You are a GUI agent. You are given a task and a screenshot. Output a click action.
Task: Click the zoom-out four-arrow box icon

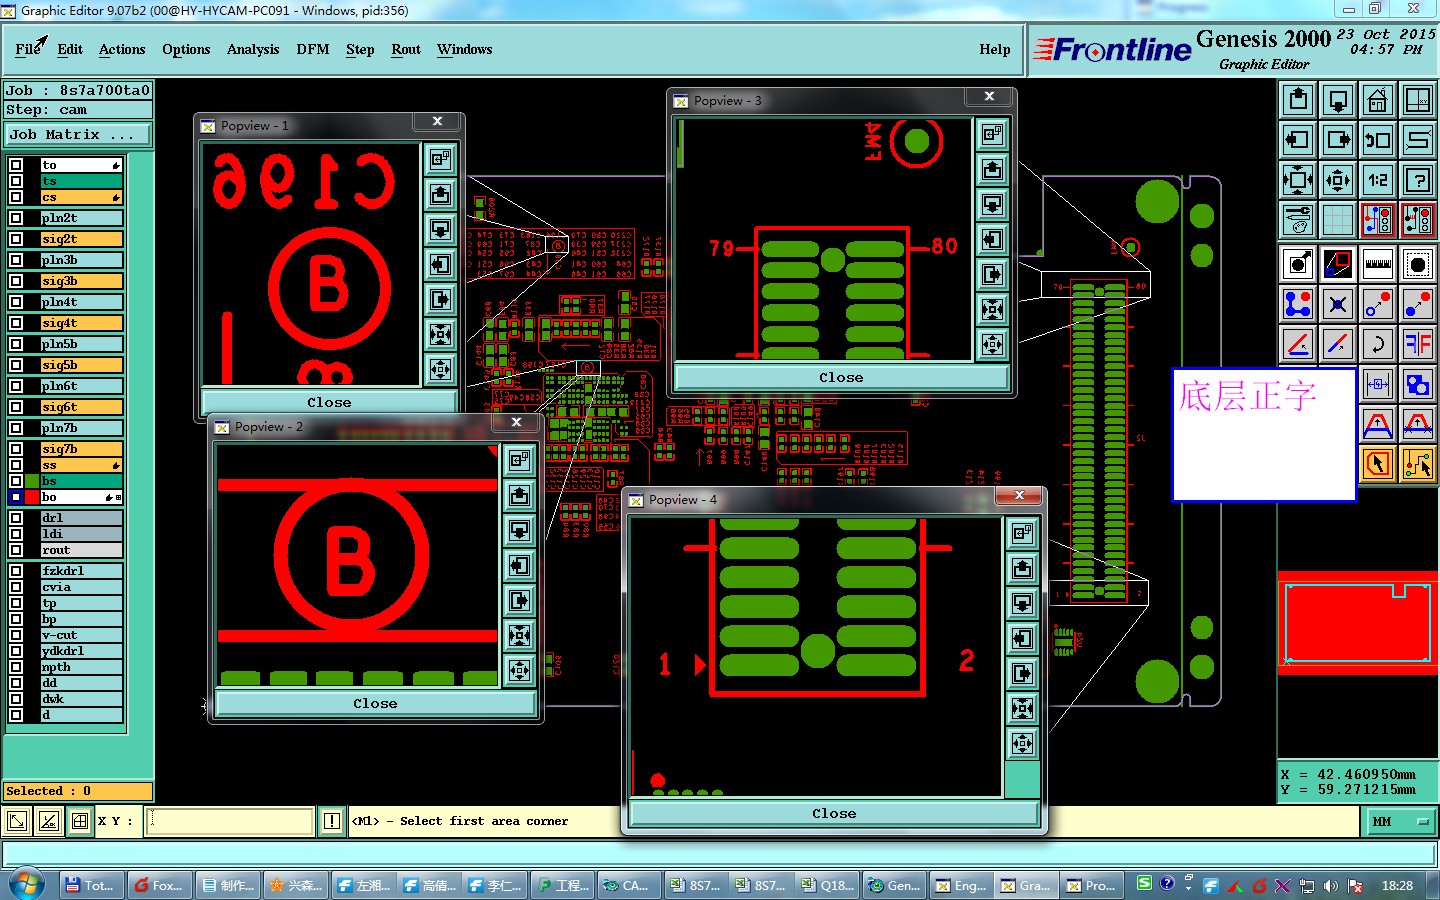pyautogui.click(x=1298, y=180)
